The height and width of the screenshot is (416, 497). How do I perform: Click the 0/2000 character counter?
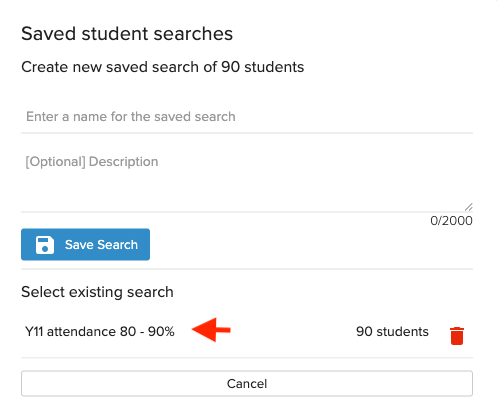[451, 221]
